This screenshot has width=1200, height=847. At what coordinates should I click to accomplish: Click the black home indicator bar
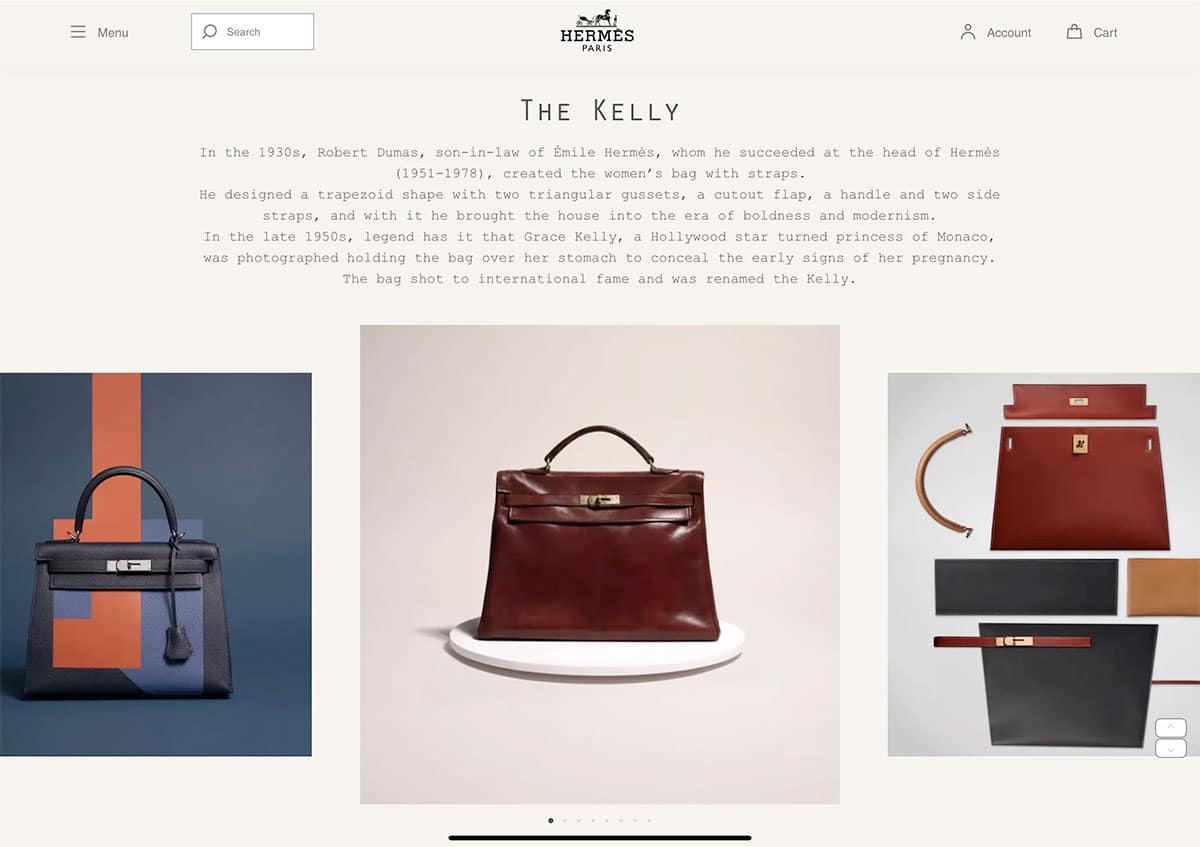(x=600, y=837)
